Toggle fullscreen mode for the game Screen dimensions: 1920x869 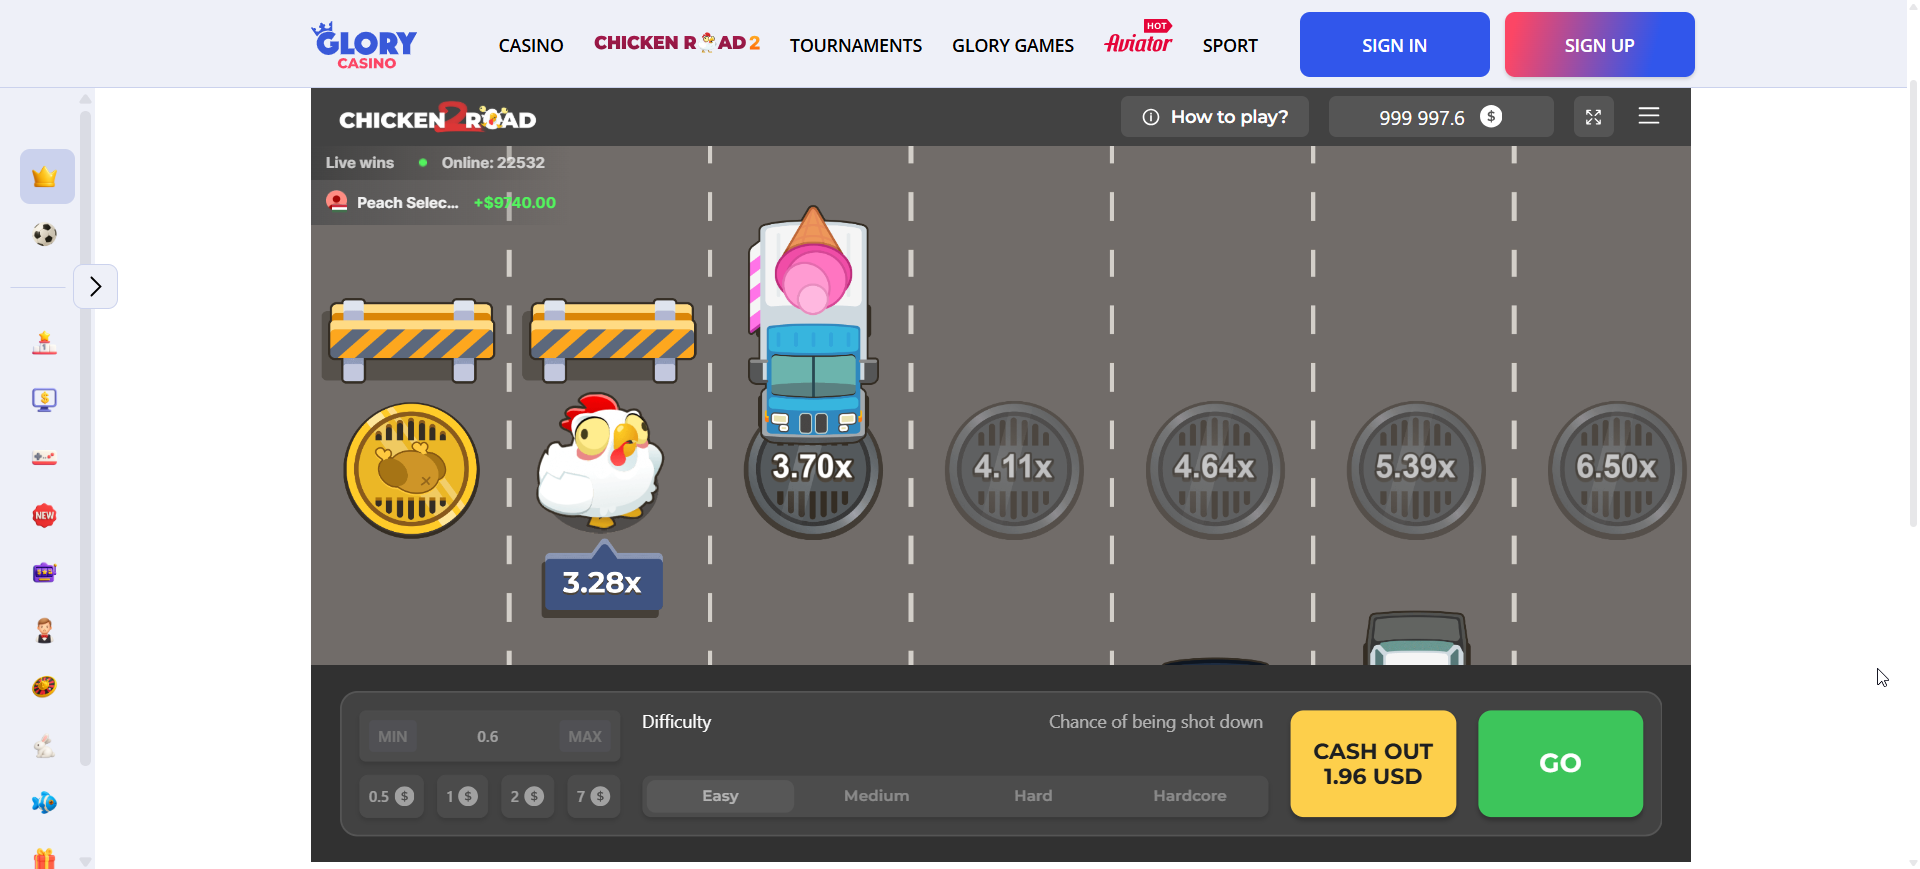[x=1593, y=117]
